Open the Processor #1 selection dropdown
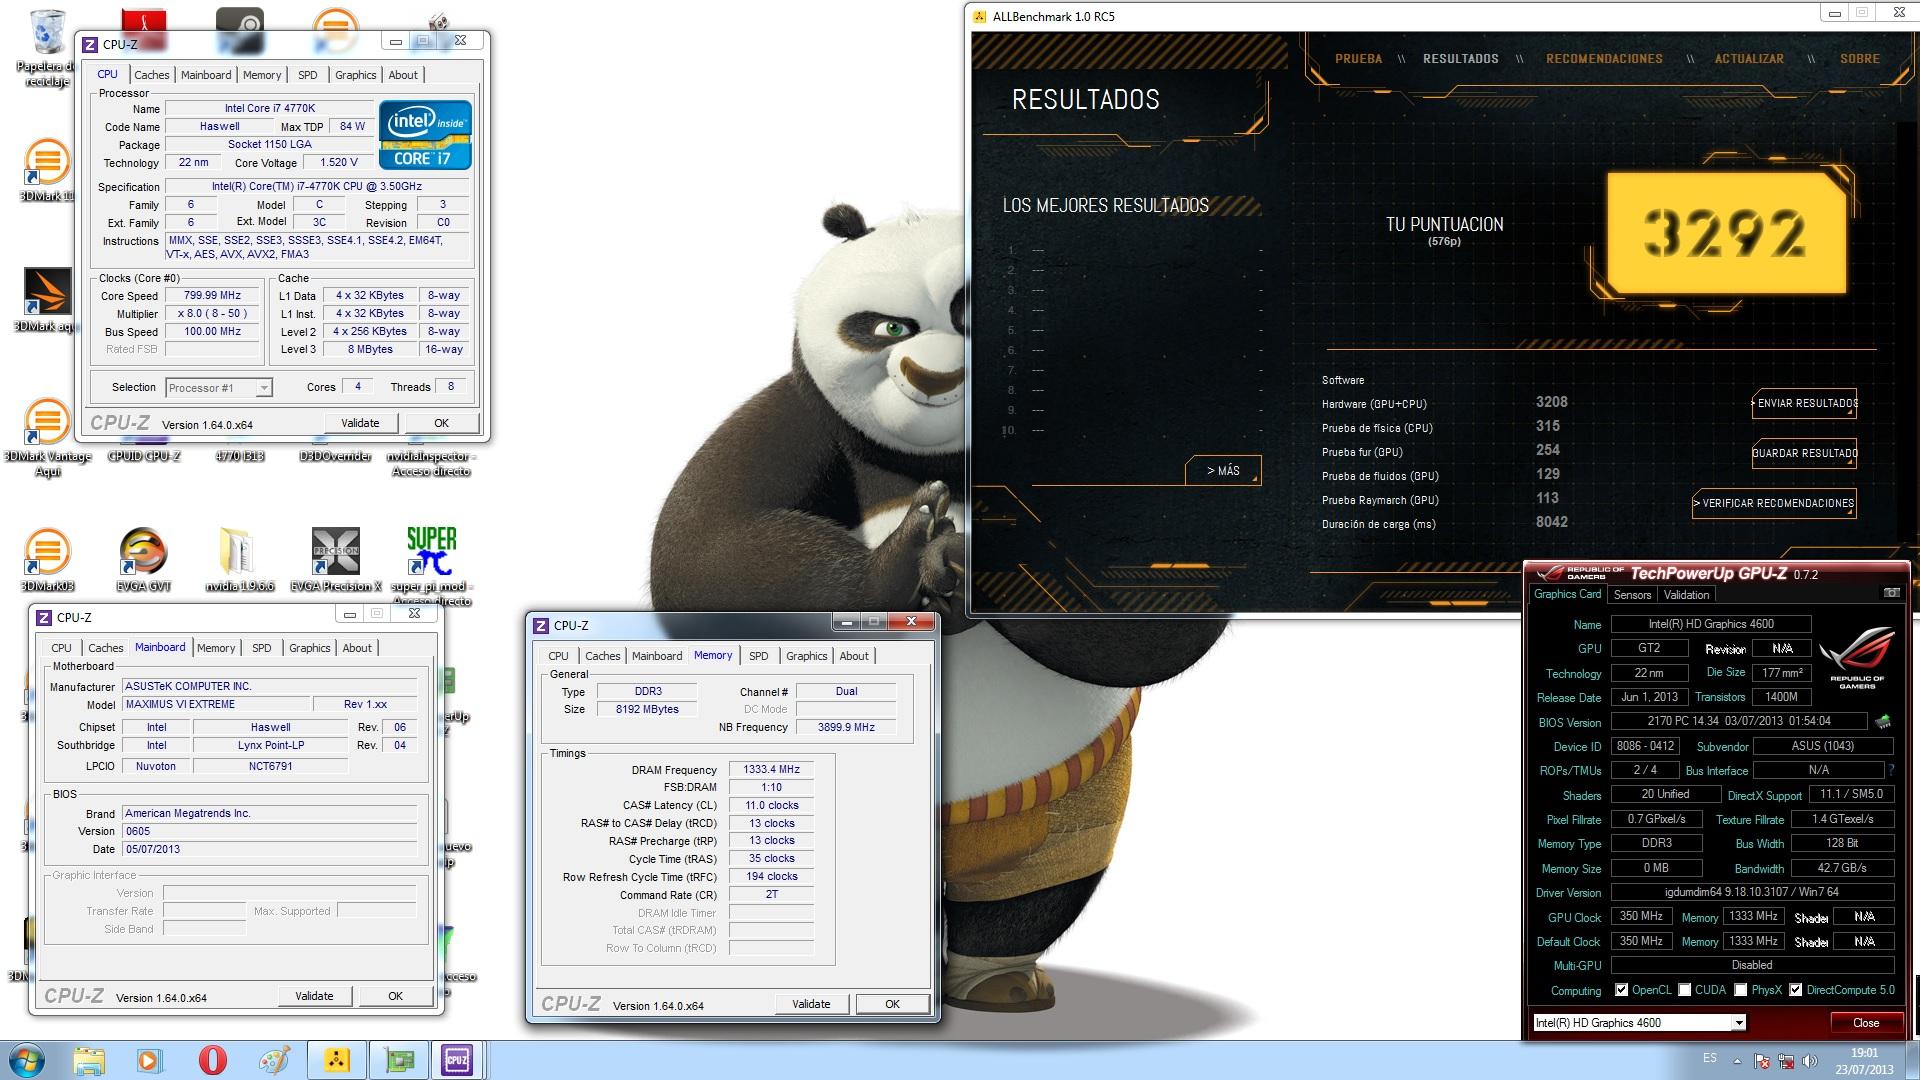This screenshot has height=1080, width=1920. (x=264, y=388)
